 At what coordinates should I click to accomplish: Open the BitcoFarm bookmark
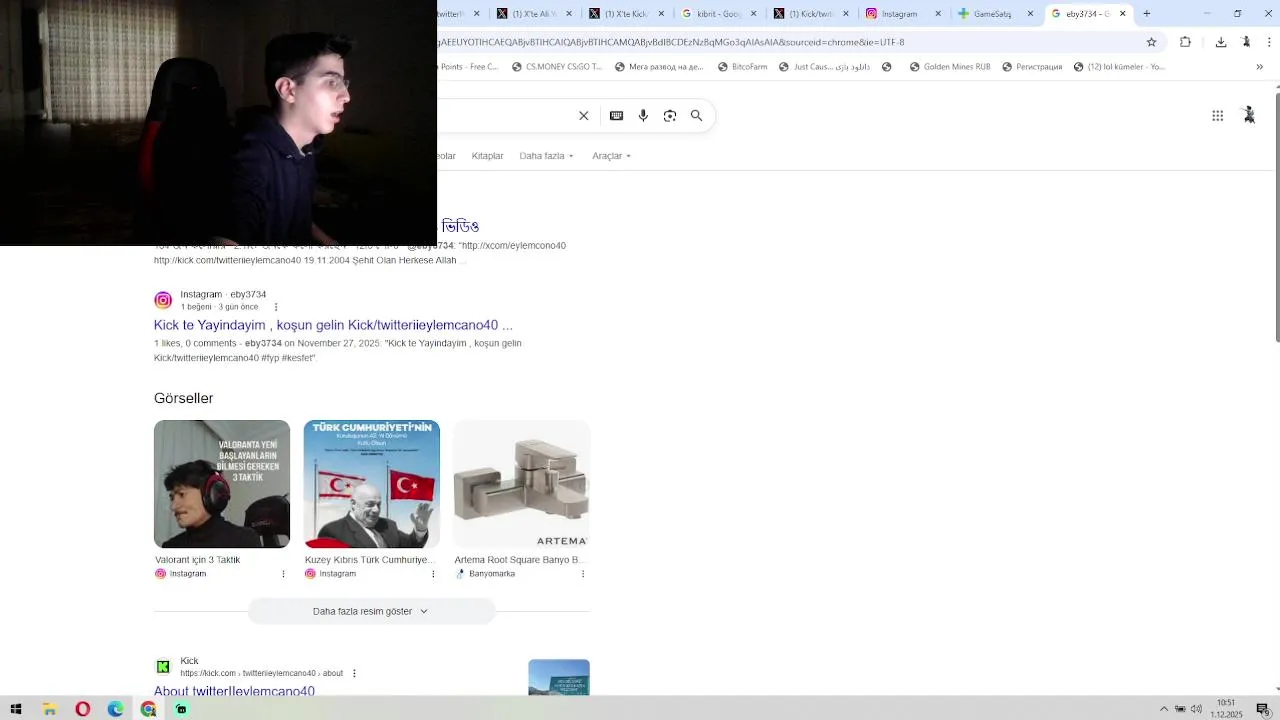click(x=741, y=67)
